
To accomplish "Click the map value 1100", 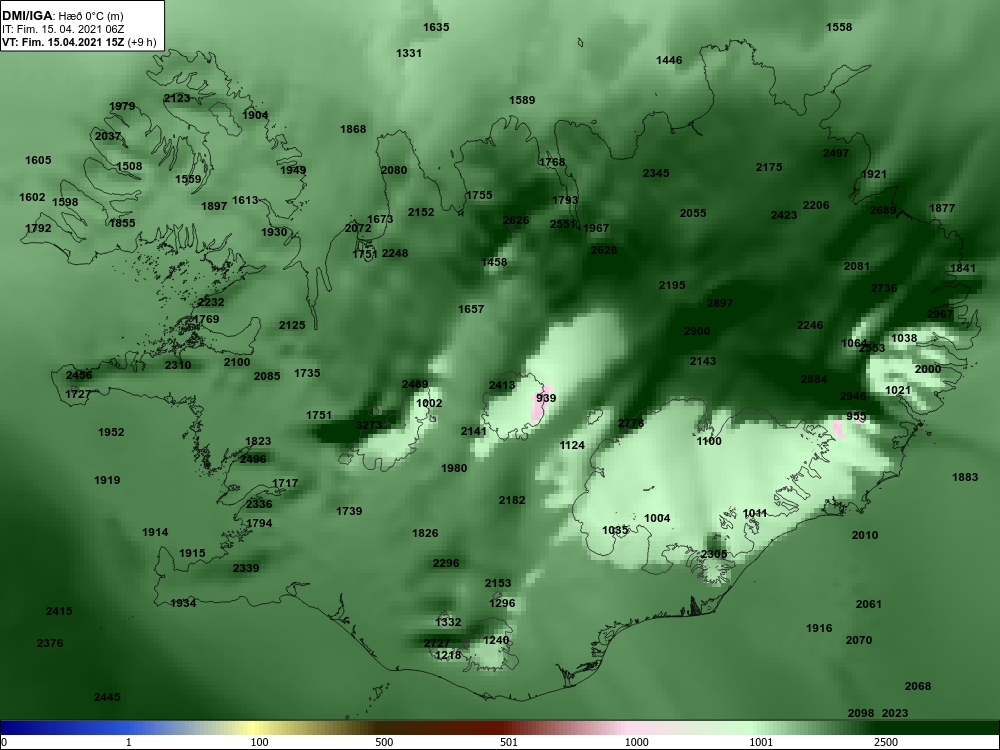I will (x=709, y=441).
